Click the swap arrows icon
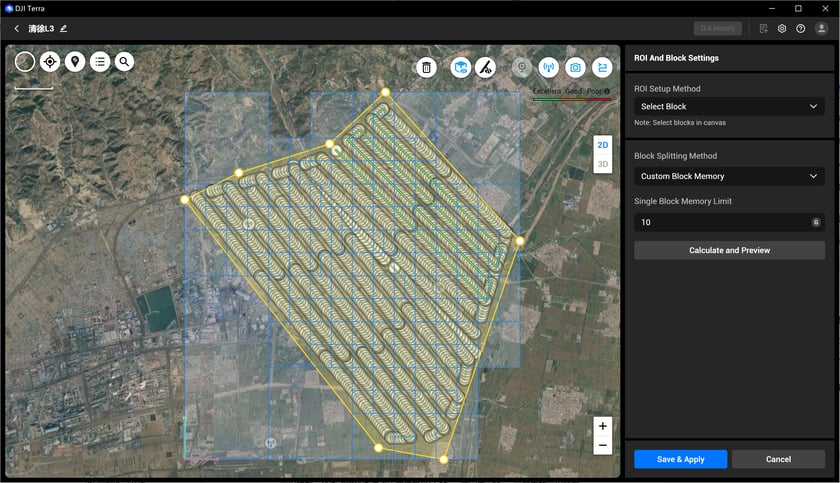Viewport: 840px width, 483px height. click(602, 67)
